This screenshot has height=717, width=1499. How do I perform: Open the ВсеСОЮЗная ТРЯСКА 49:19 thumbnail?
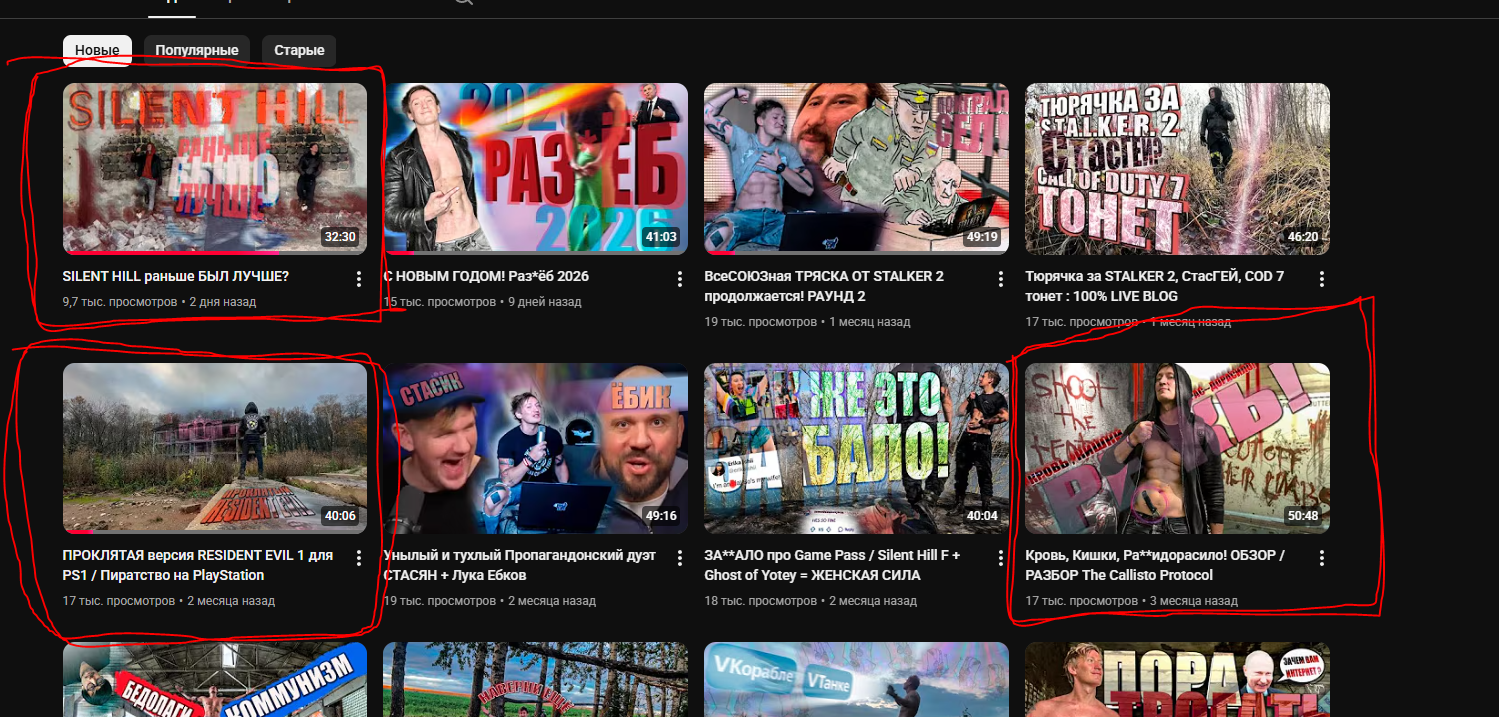point(856,168)
